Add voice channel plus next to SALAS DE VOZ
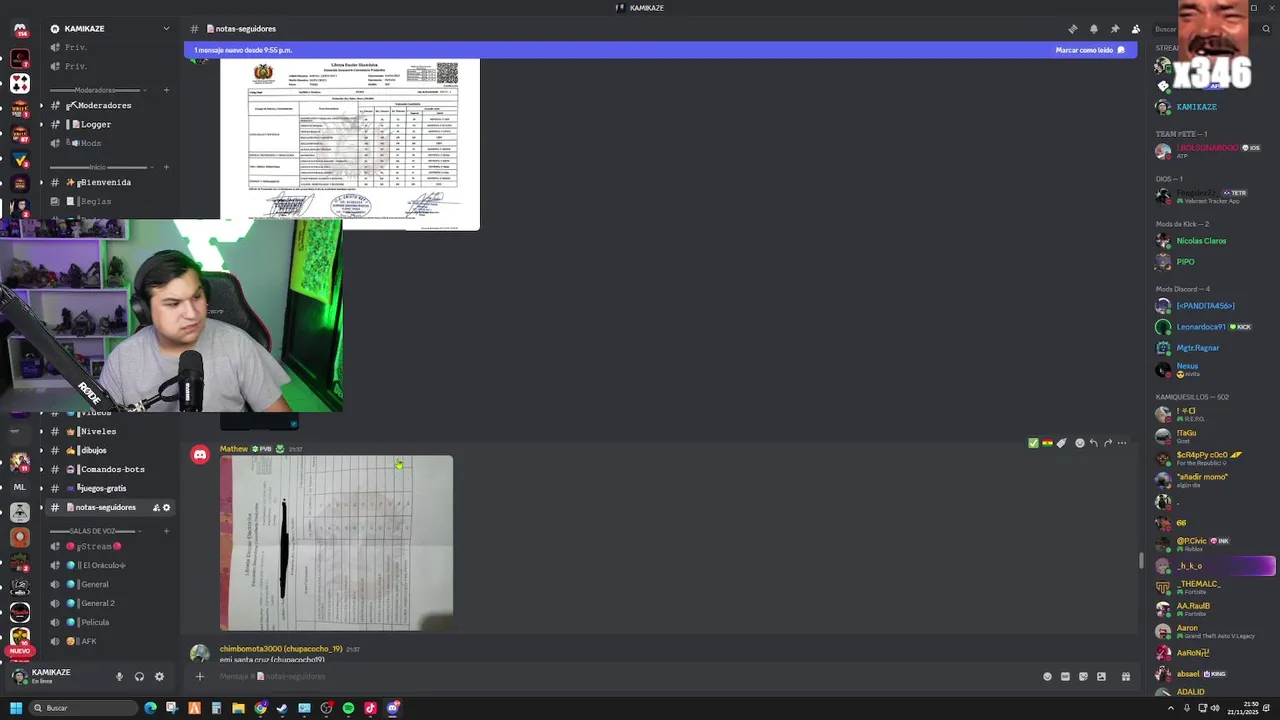Viewport: 1280px width, 720px height. point(166,531)
